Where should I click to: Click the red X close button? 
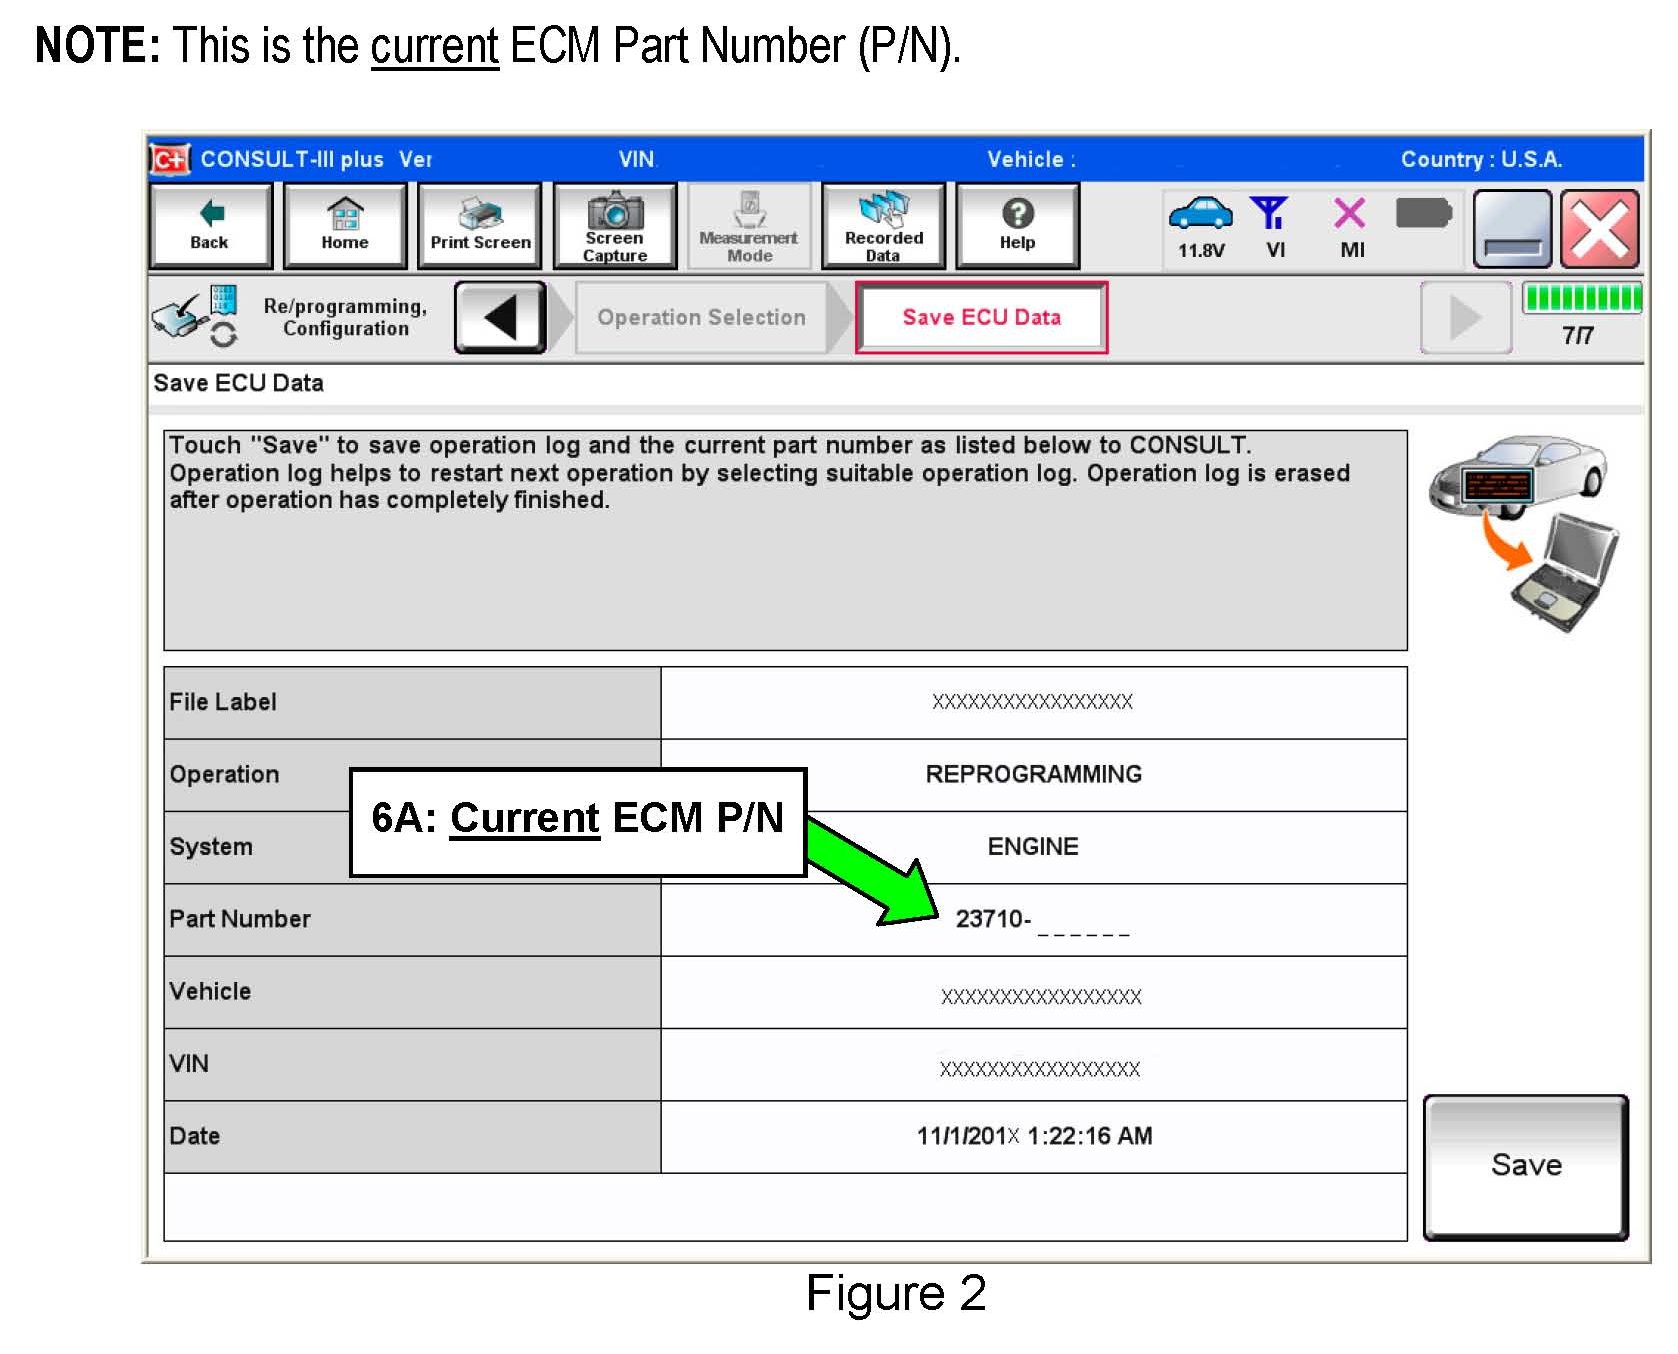point(1599,229)
